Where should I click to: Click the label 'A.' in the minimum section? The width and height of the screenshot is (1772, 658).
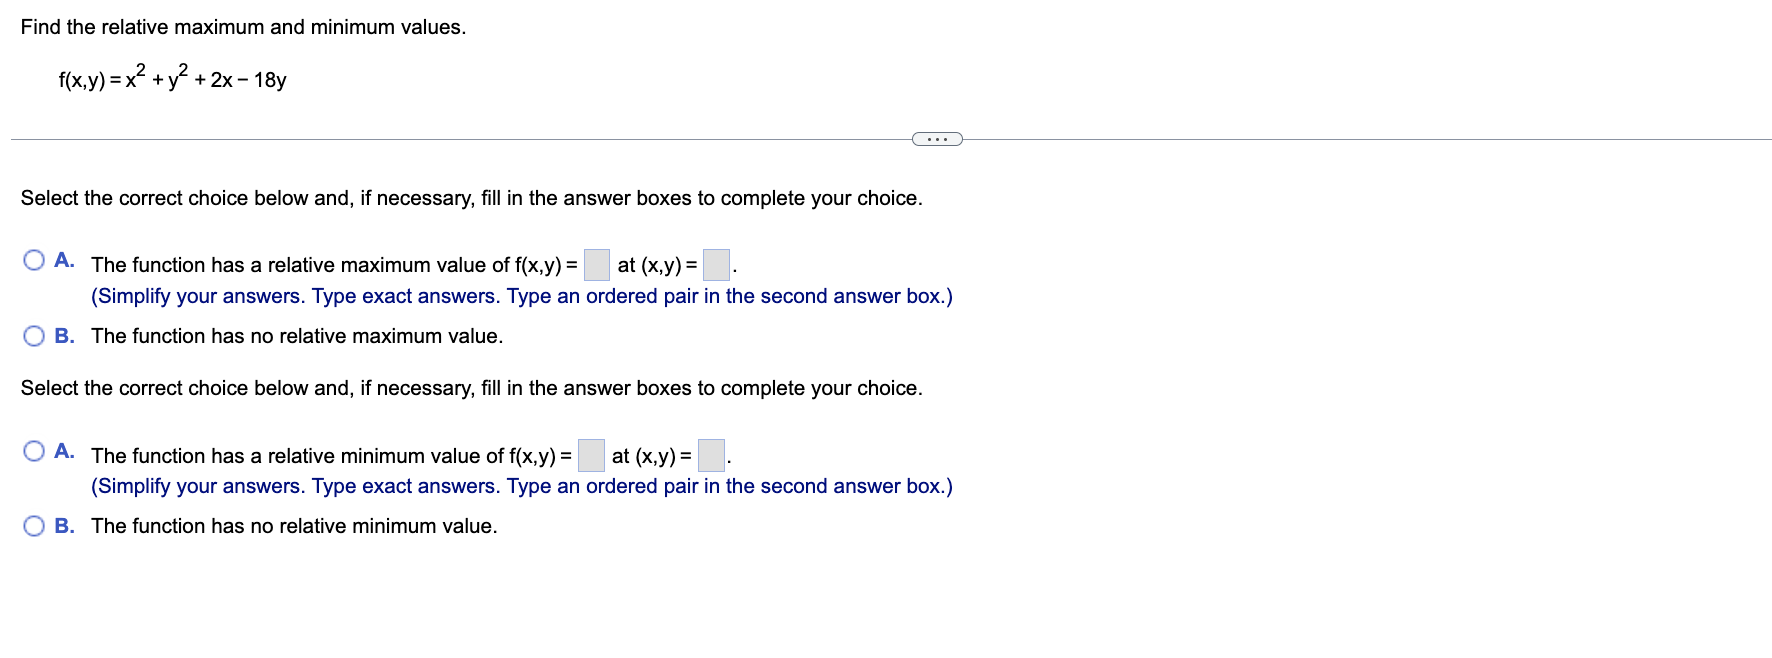64,451
